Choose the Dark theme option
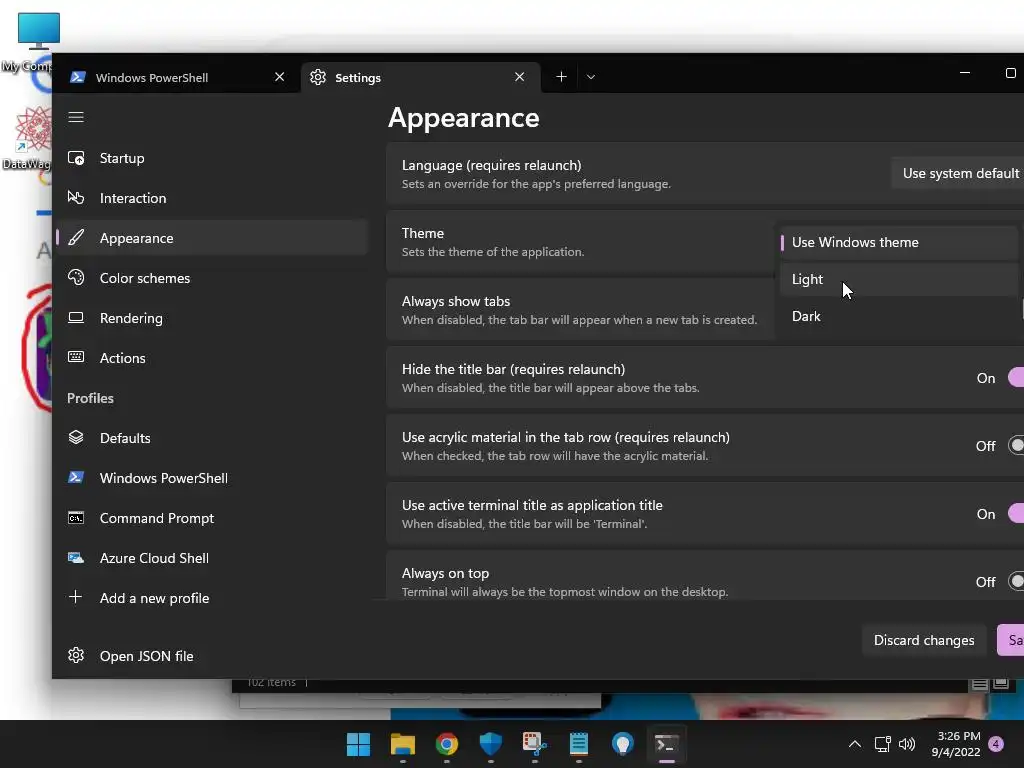This screenshot has height=768, width=1024. 899,316
